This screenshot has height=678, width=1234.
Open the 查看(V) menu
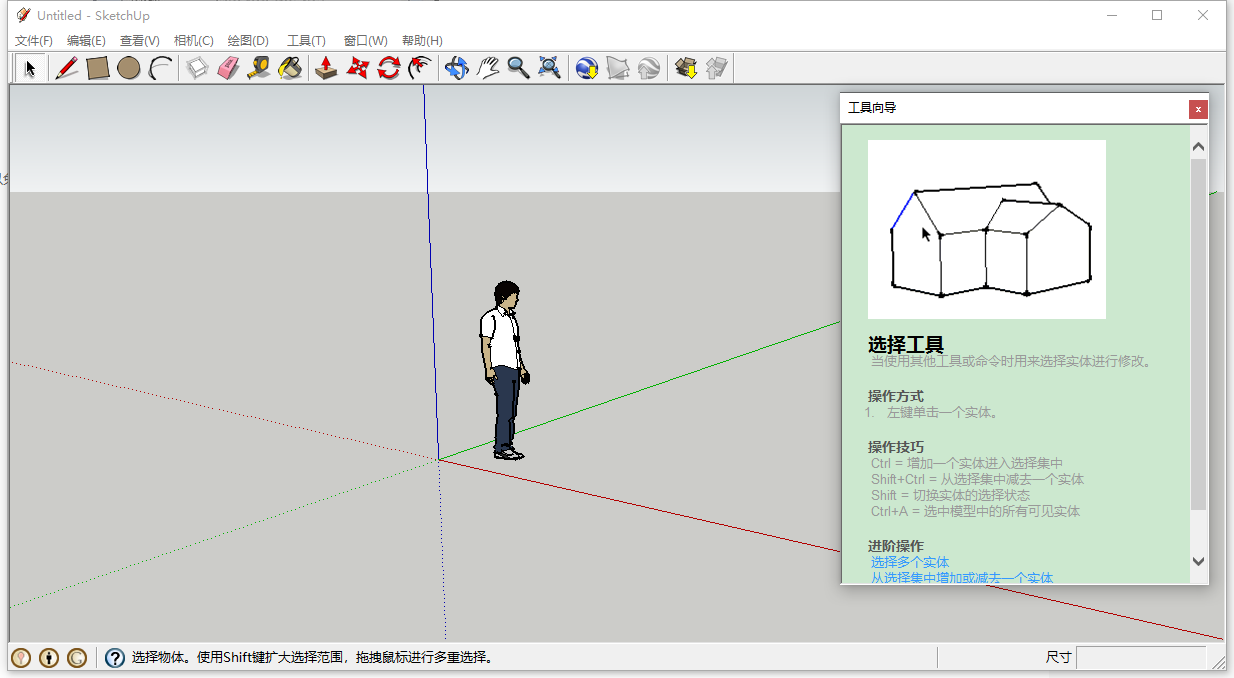140,41
